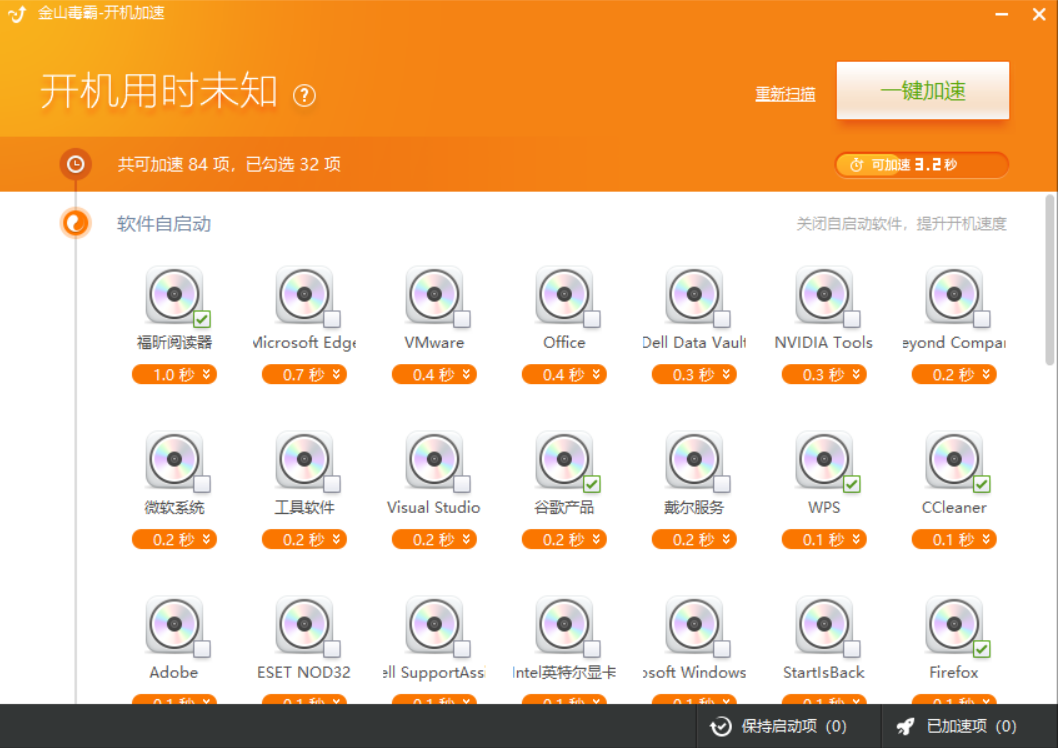Click the CCleaner disc icon
The image size is (1058, 748).
(954, 460)
